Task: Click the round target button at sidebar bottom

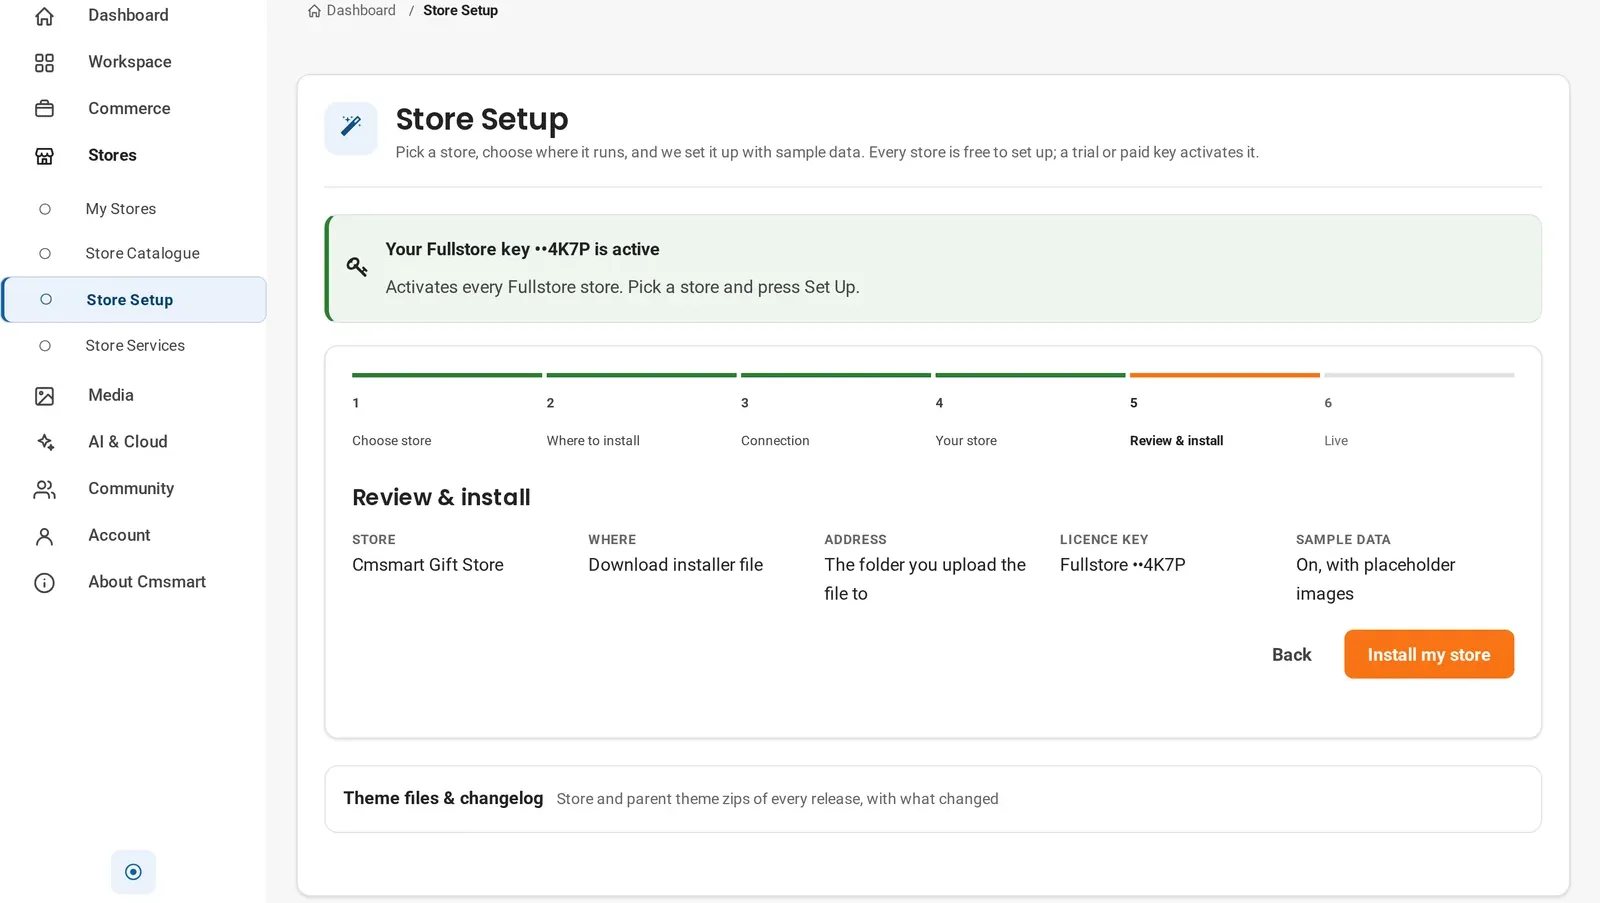Action: click(133, 872)
